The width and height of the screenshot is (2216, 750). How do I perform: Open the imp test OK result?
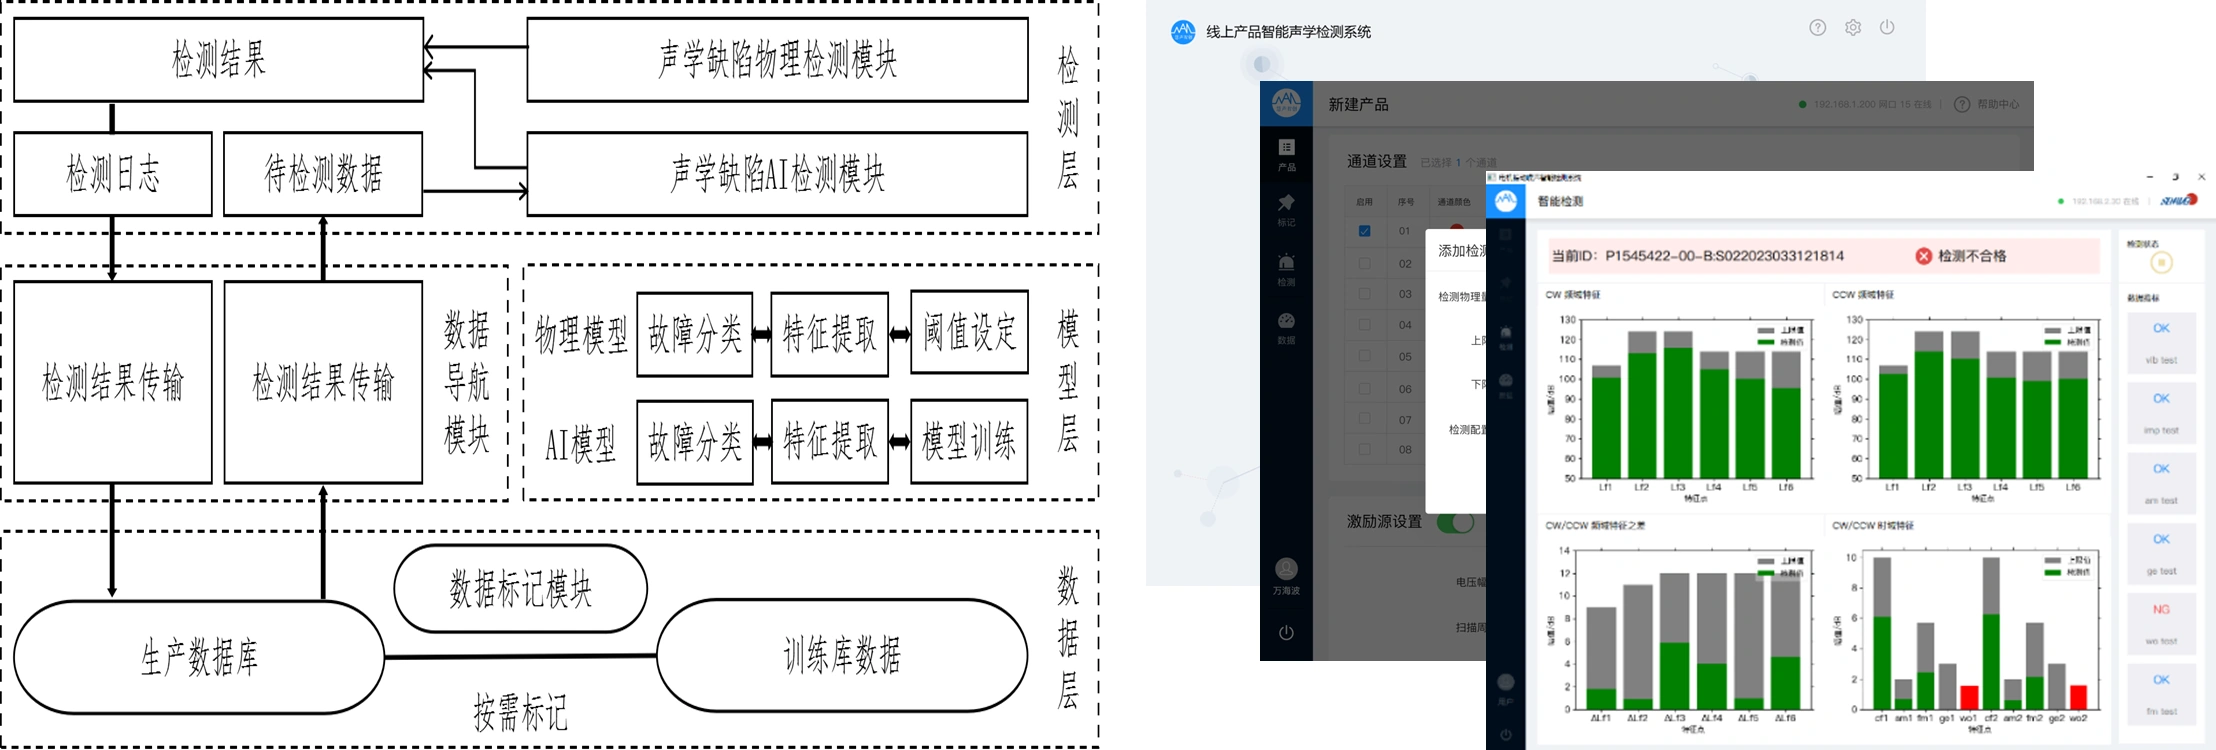2161,413
